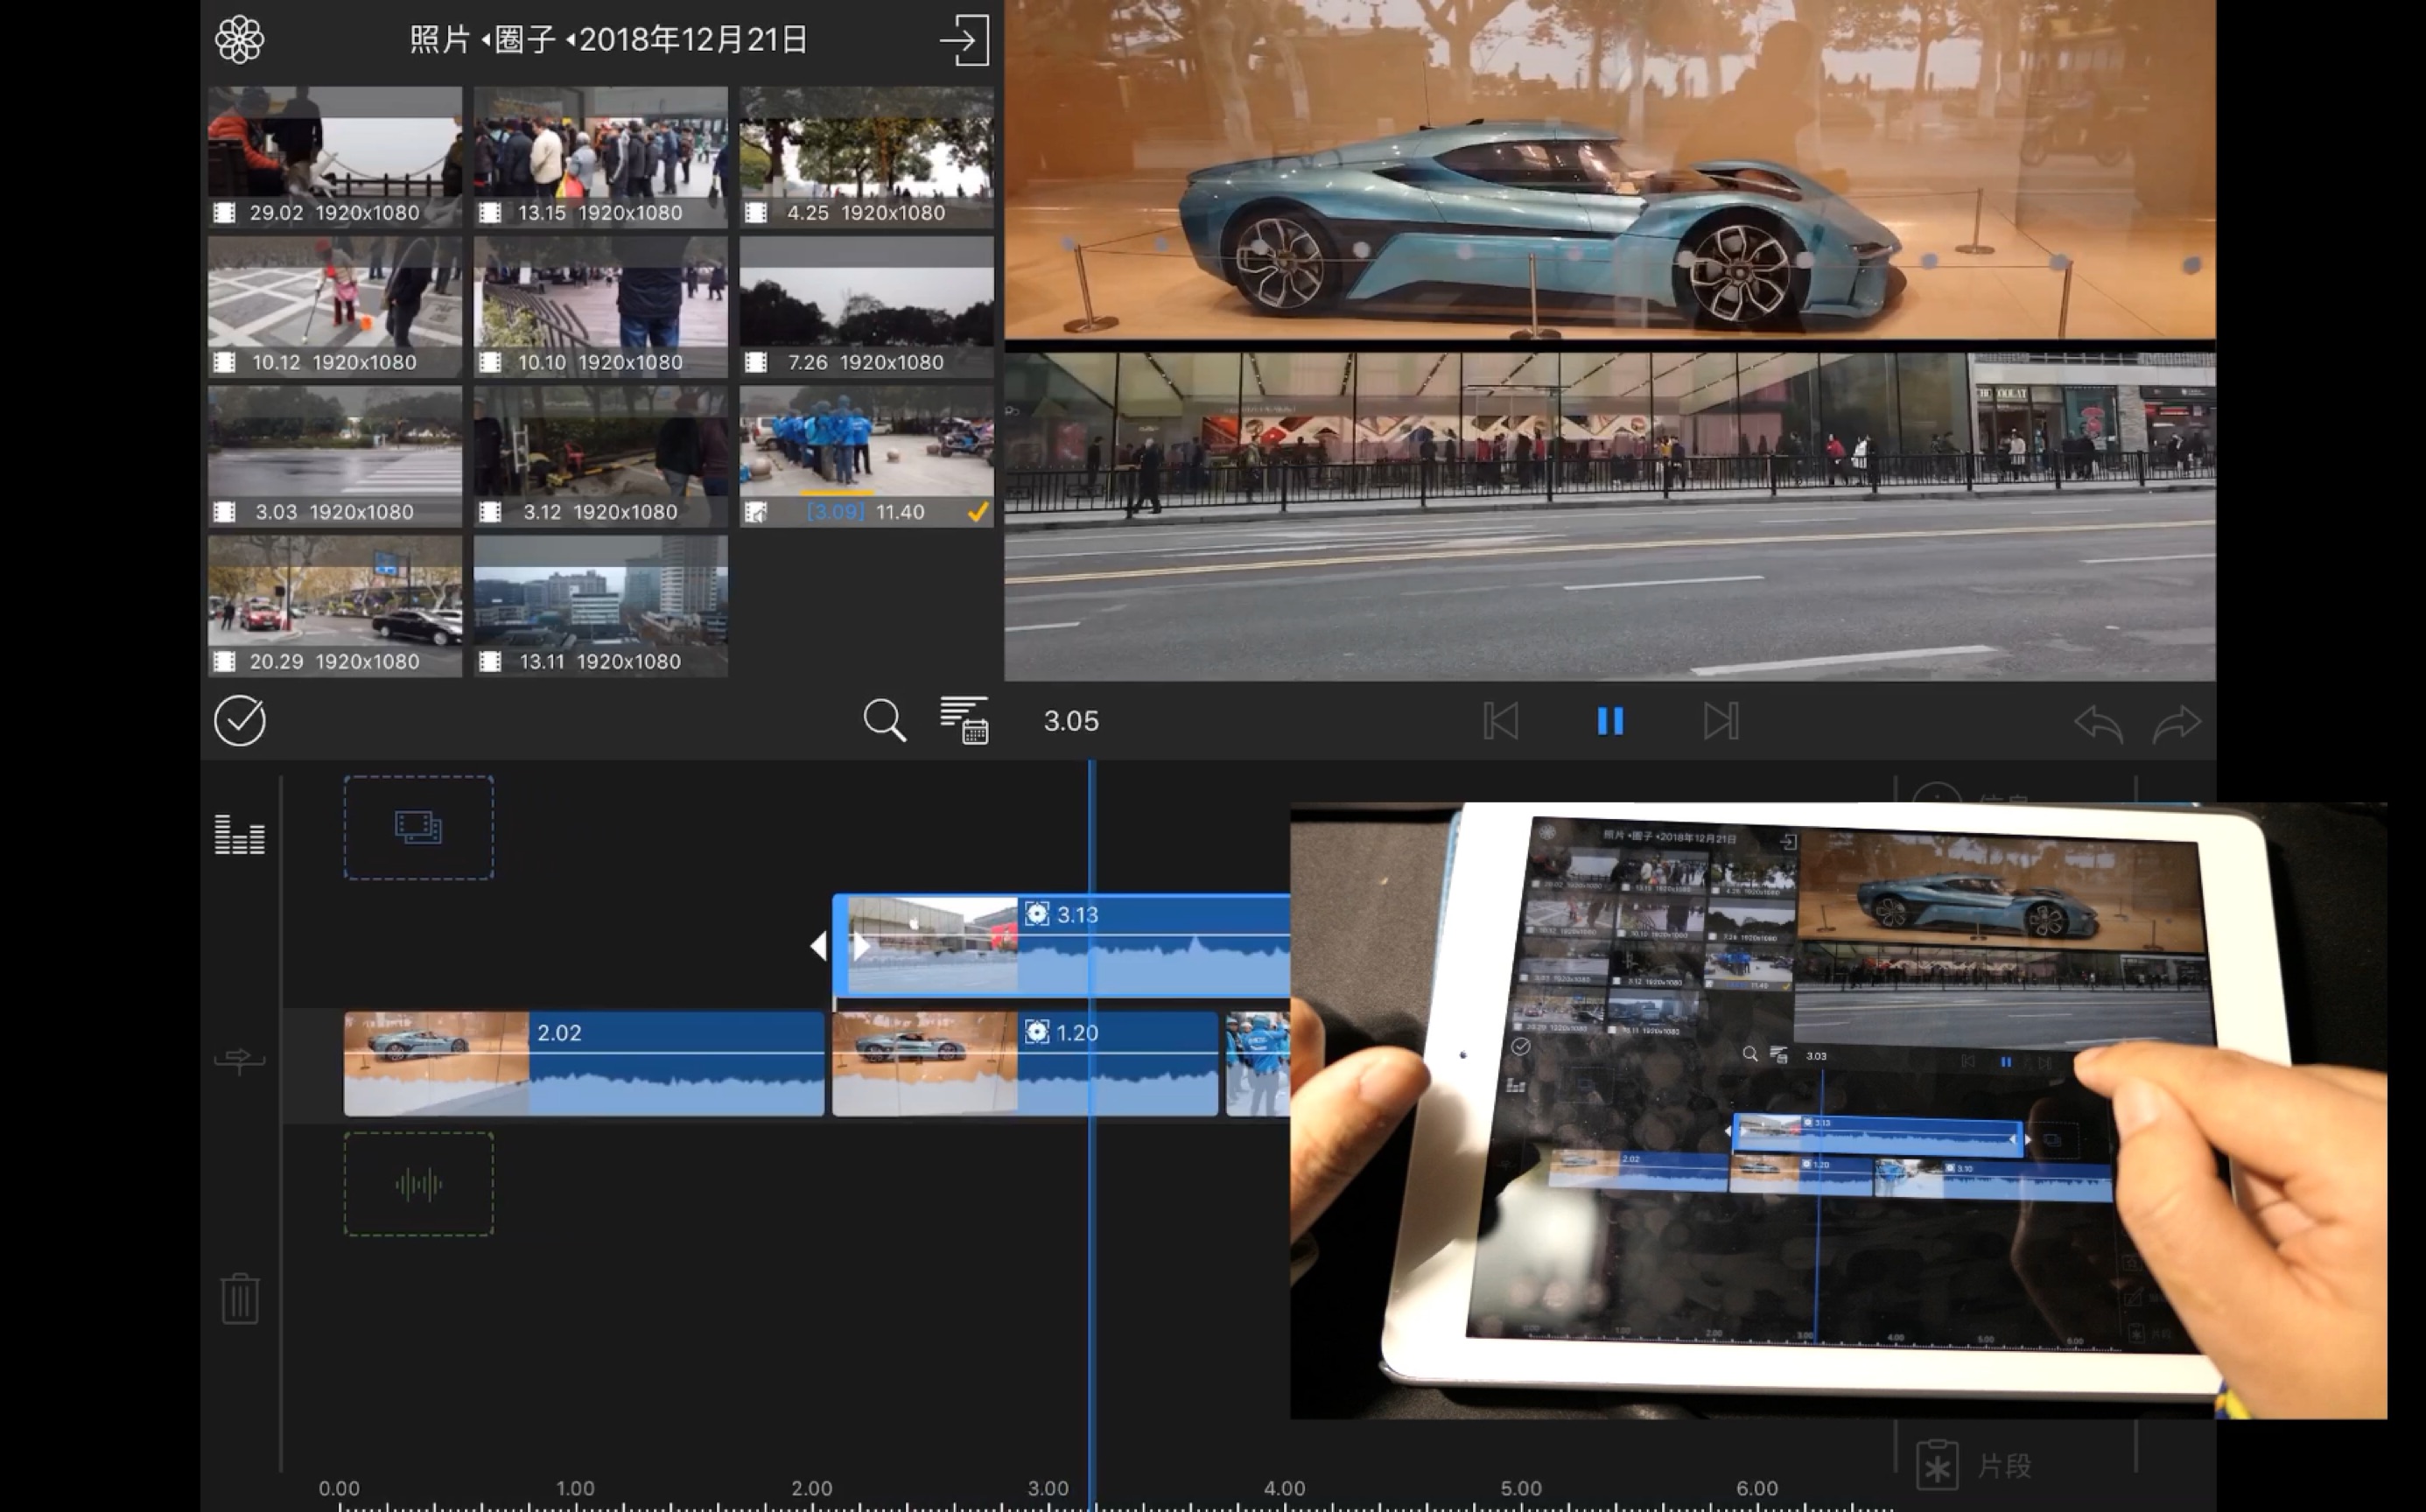
Task: Select the 29.02 video thumbnail
Action: pos(335,155)
